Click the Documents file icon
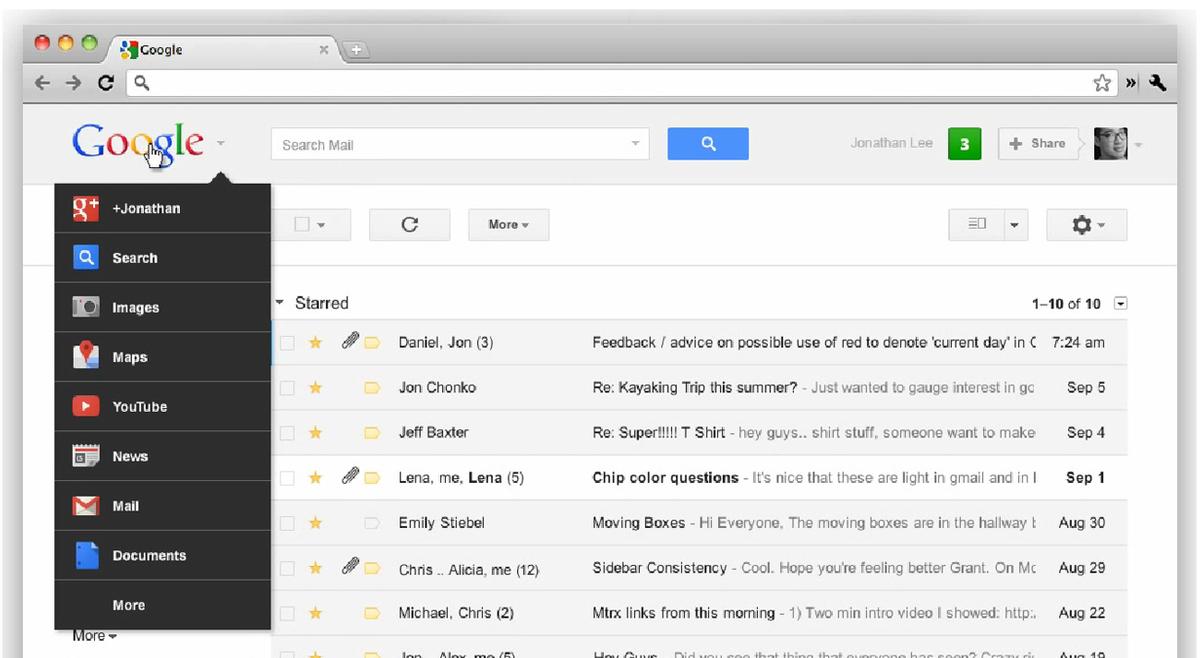The image size is (1200, 658). click(x=87, y=555)
